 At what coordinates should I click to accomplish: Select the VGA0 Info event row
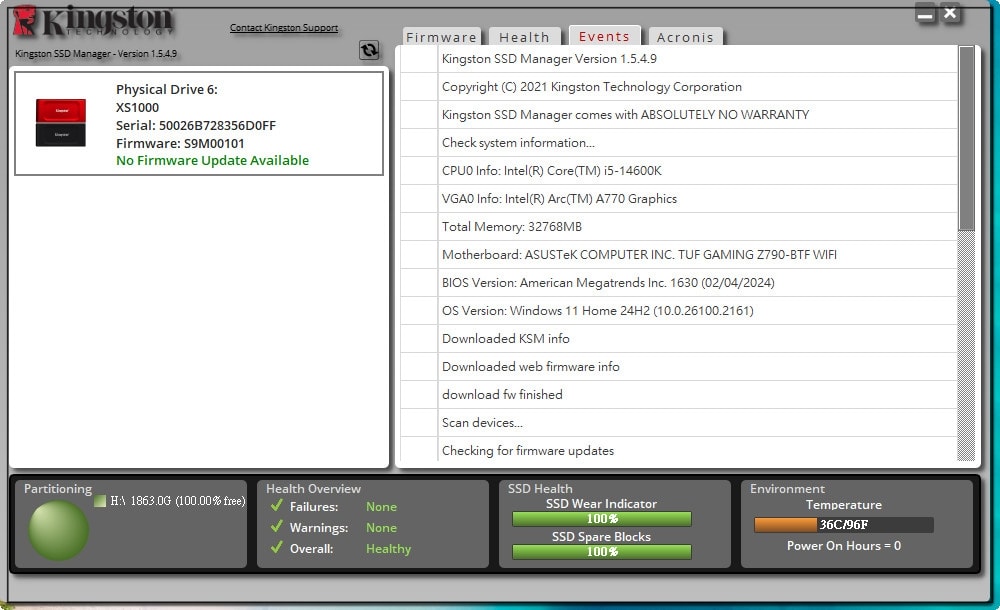[x=679, y=198]
